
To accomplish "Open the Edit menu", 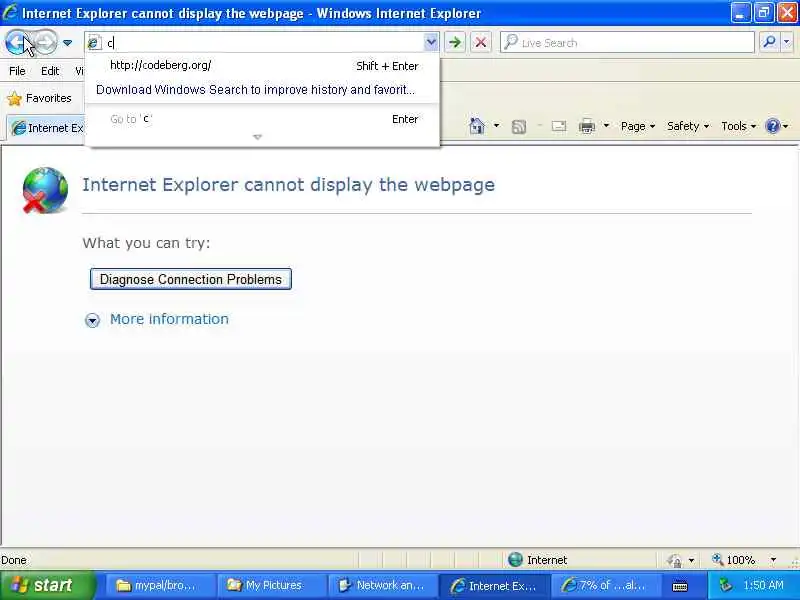I will click(50, 71).
